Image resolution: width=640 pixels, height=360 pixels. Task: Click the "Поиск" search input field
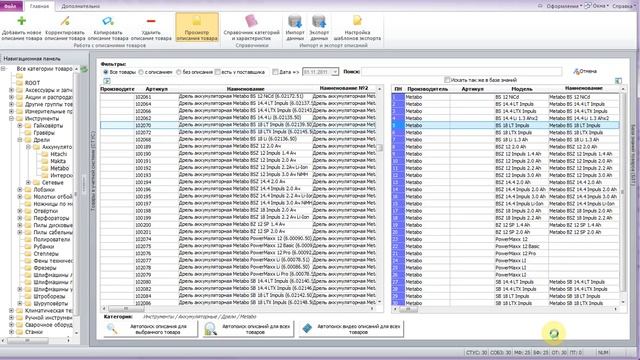coord(462,72)
